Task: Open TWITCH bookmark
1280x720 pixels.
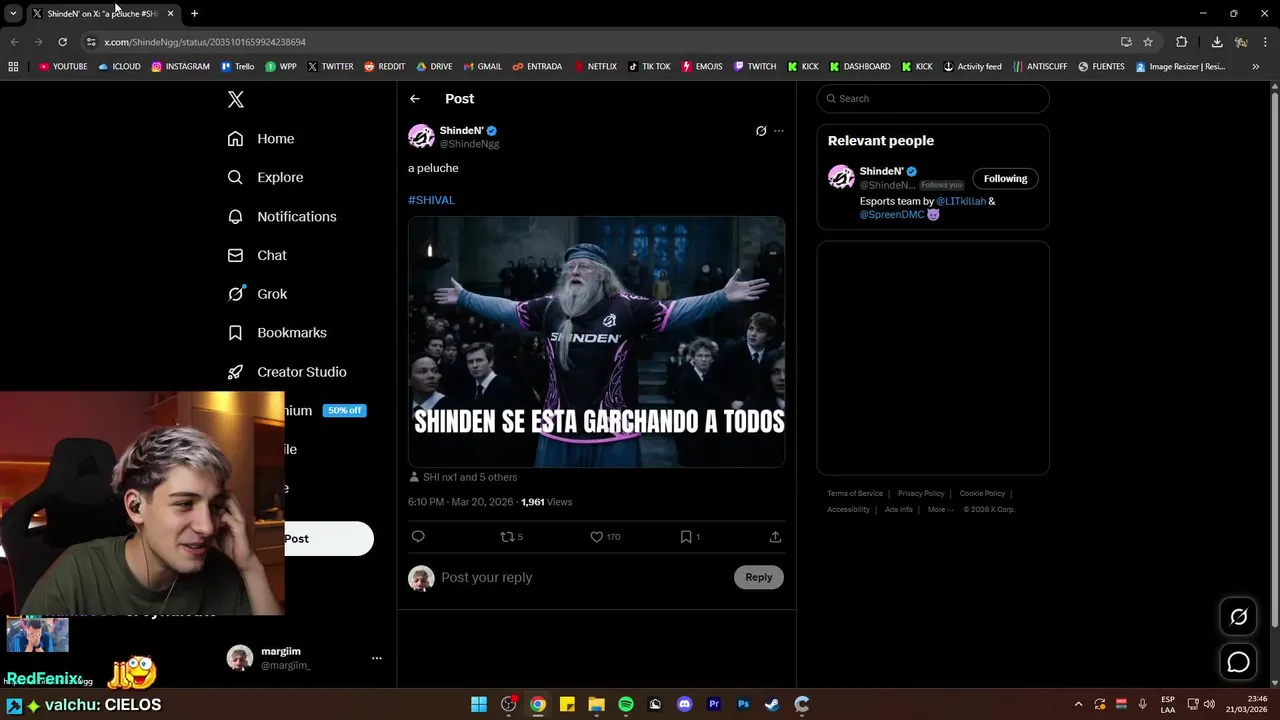Action: pos(755,67)
